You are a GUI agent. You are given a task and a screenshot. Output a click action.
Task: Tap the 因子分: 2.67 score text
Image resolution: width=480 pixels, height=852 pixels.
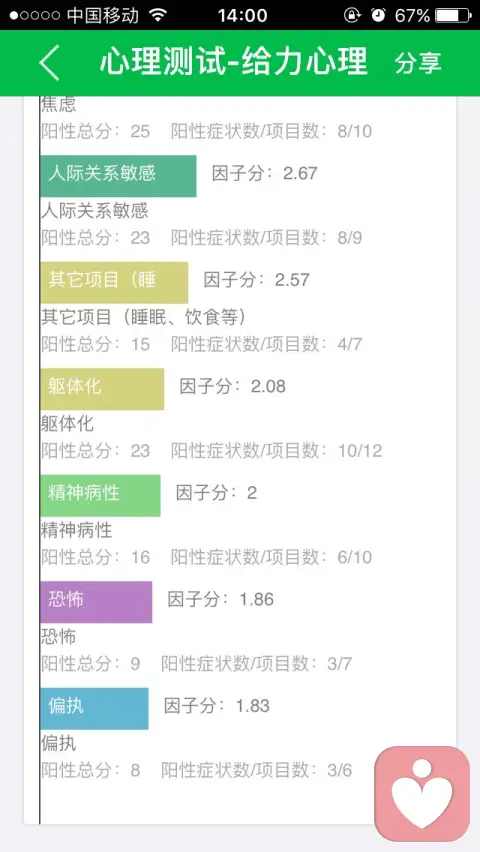(265, 173)
